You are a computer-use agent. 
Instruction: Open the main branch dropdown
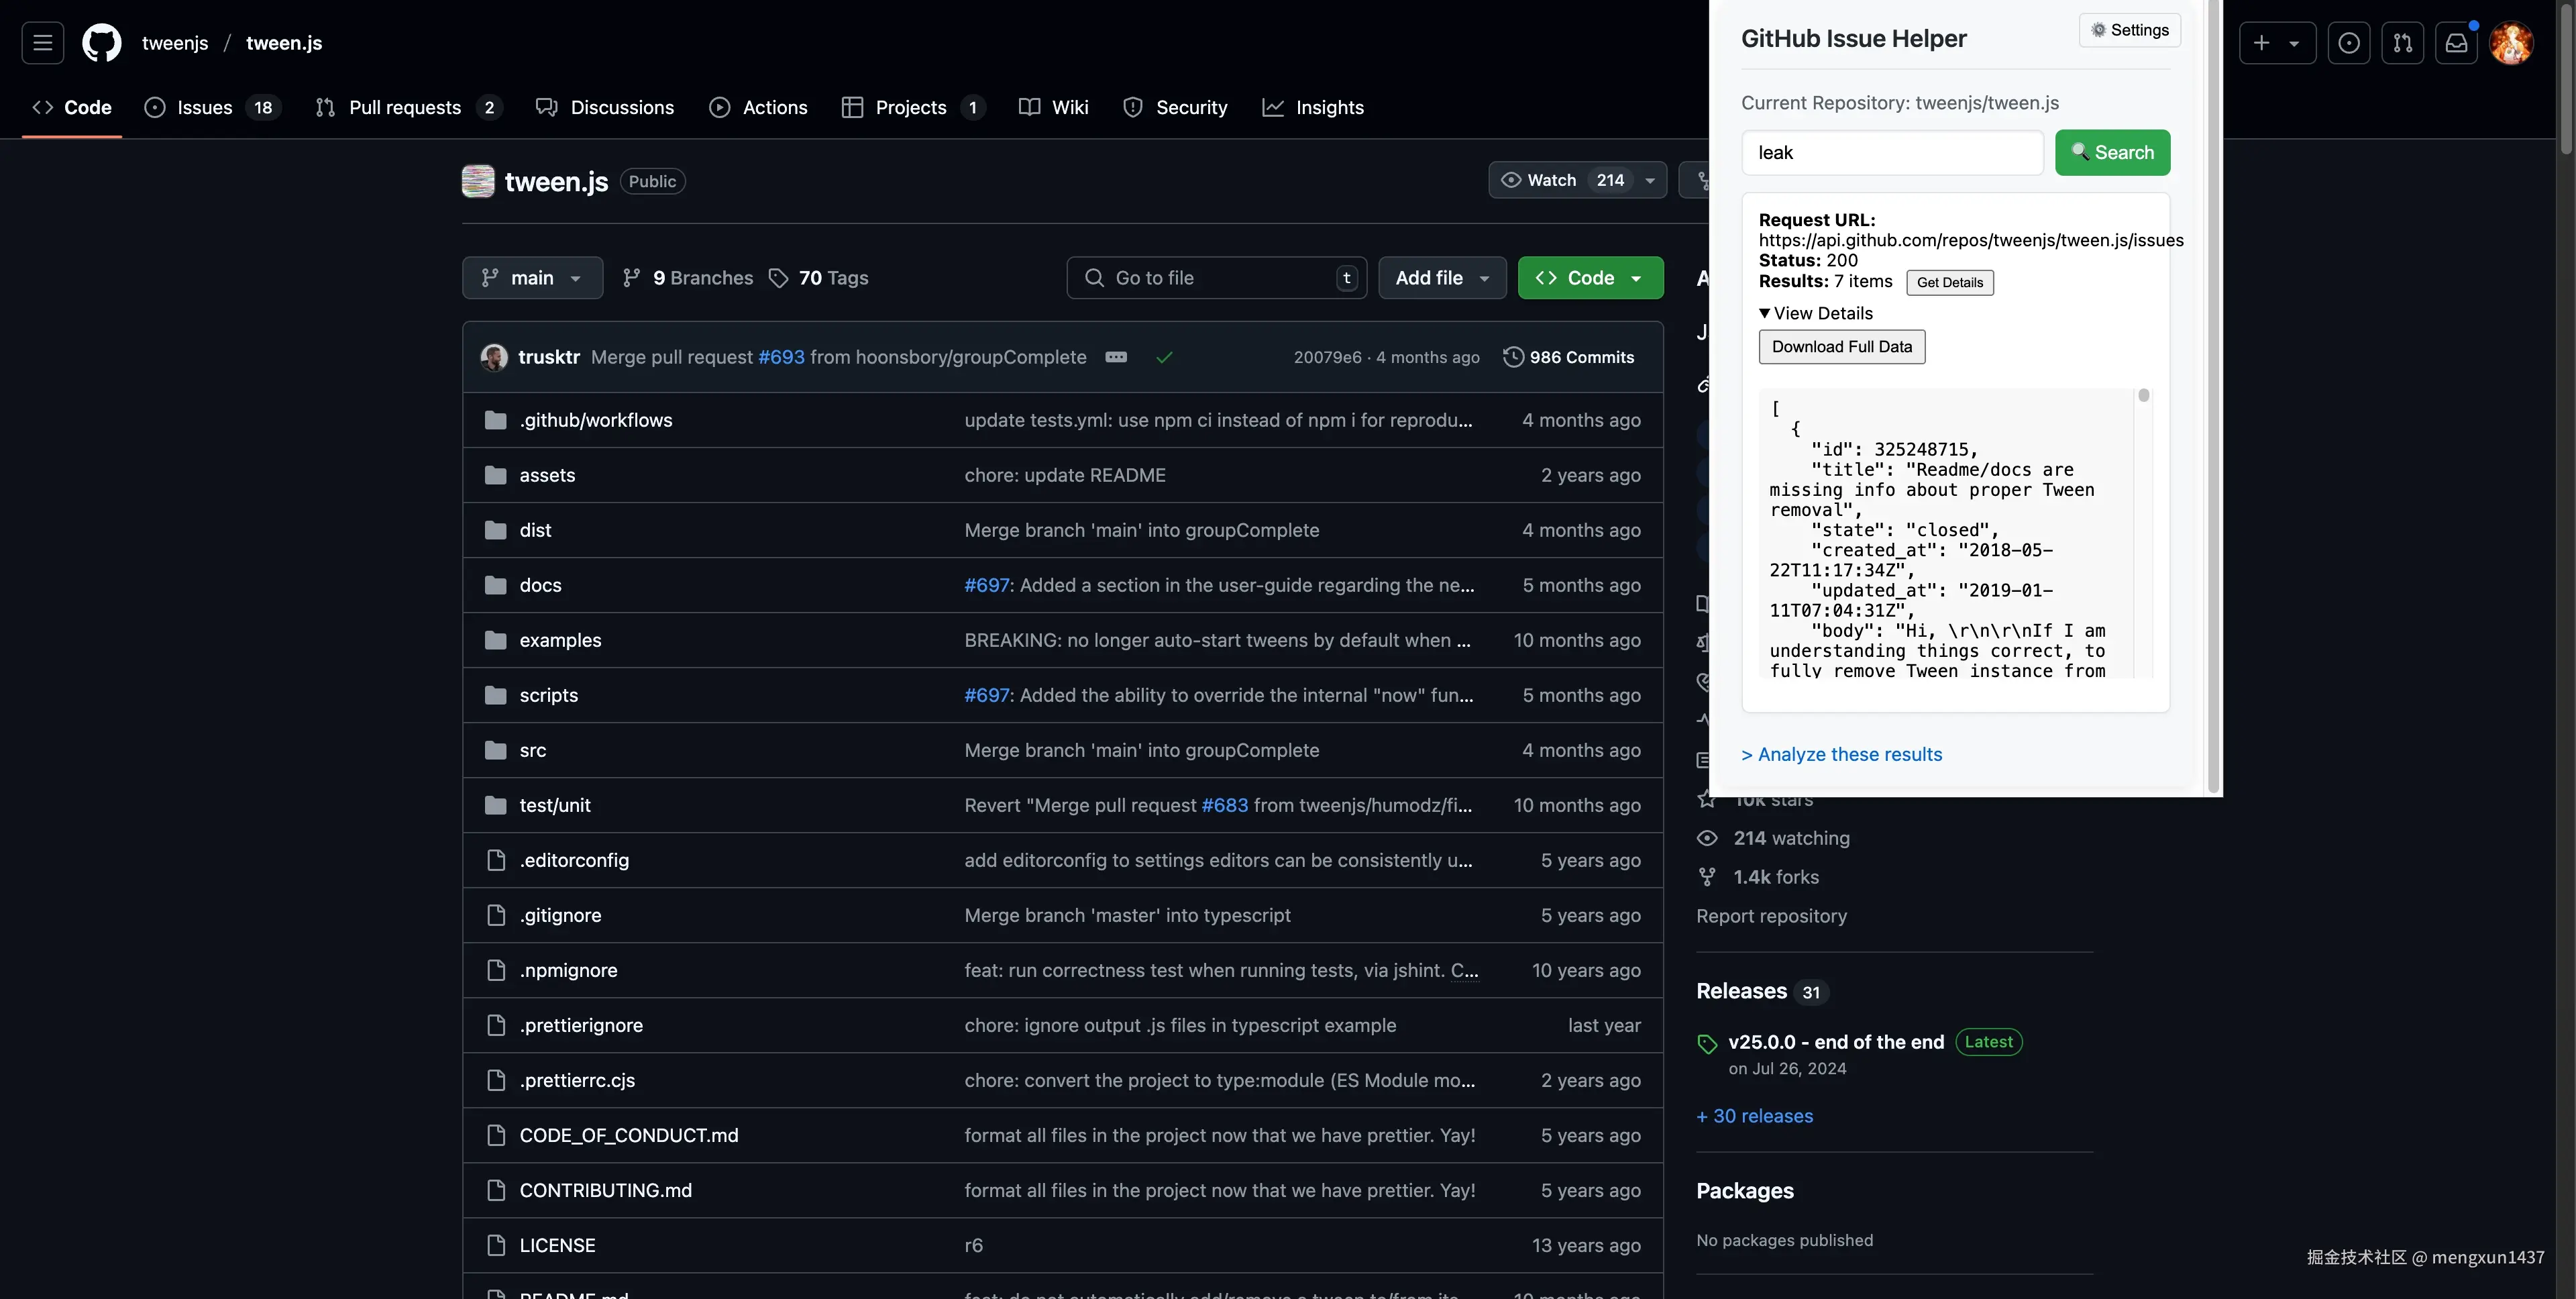coord(532,278)
